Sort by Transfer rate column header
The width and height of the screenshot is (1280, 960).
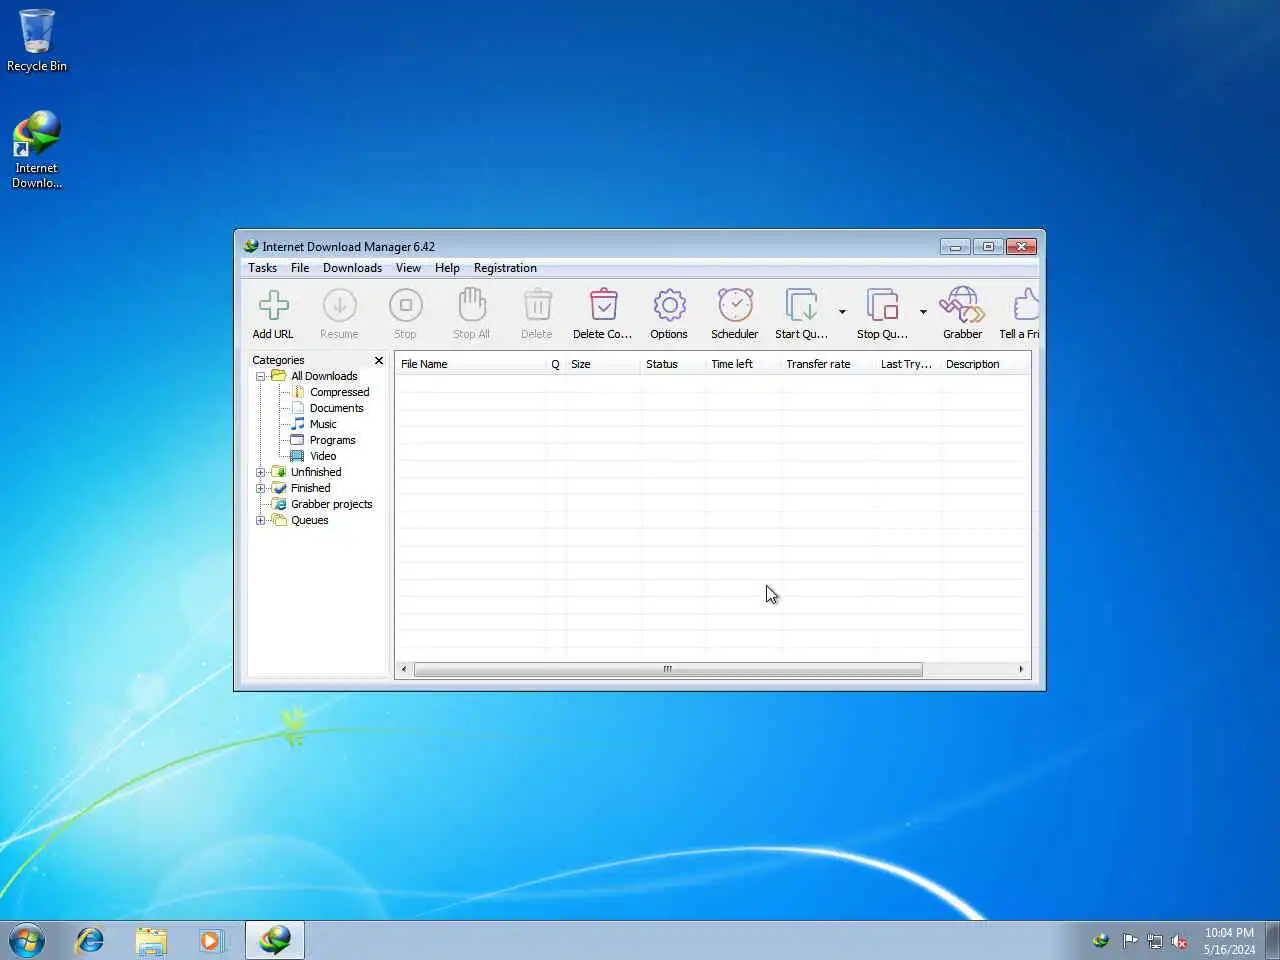point(828,364)
